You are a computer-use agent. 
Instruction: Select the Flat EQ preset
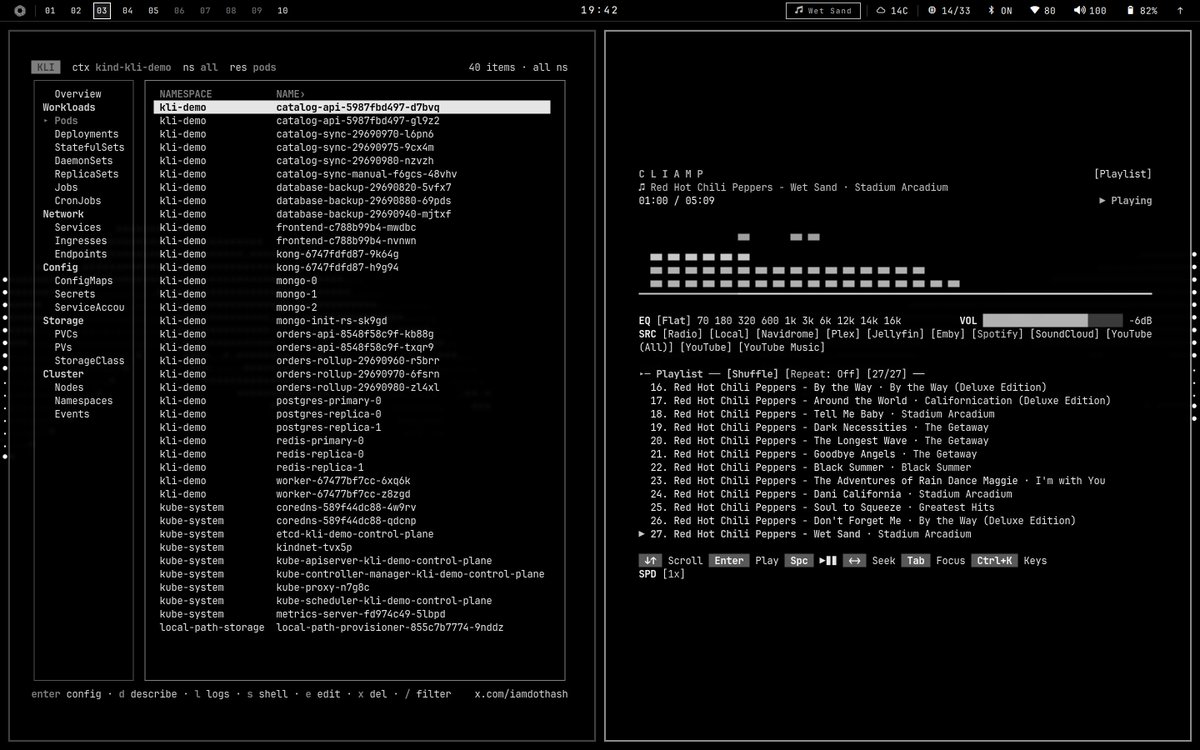pyautogui.click(x=674, y=320)
